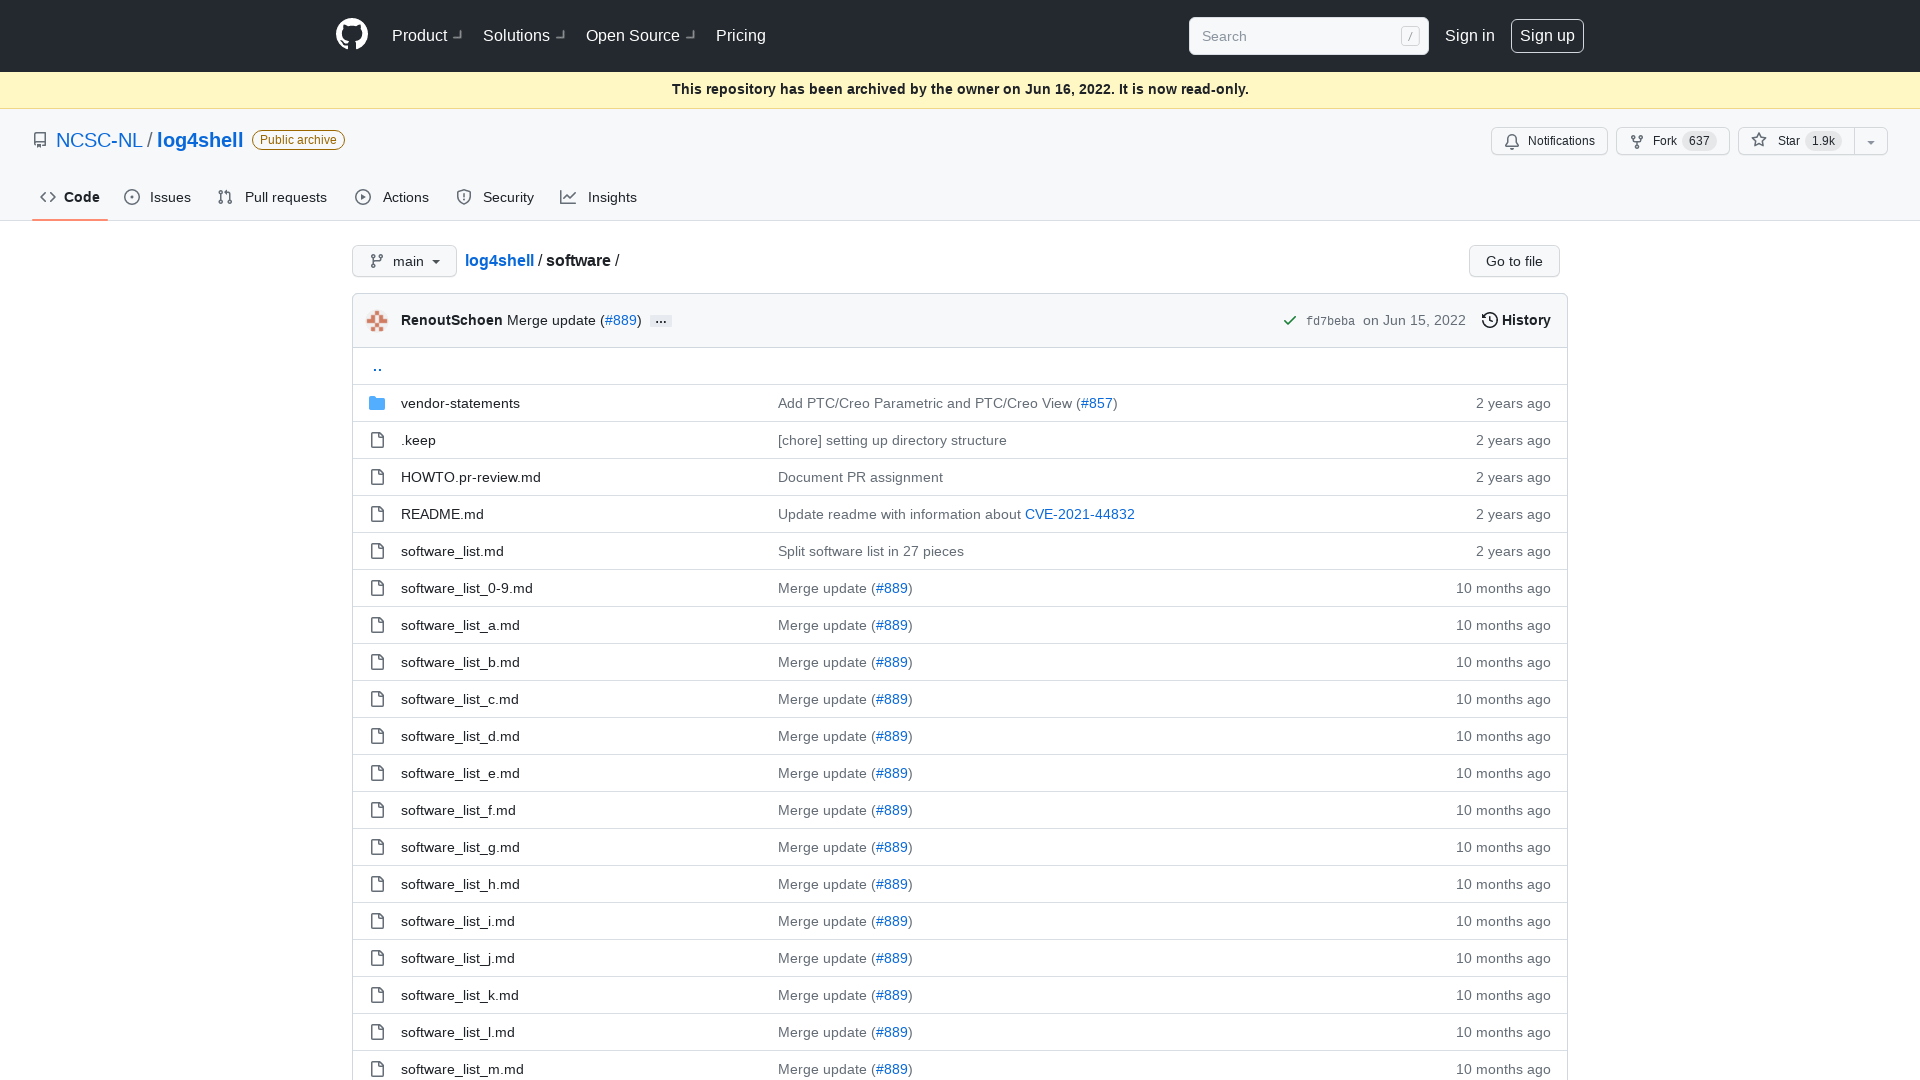Switch to the Issues tab
Screen dimensions: 1920x1080
click(158, 197)
